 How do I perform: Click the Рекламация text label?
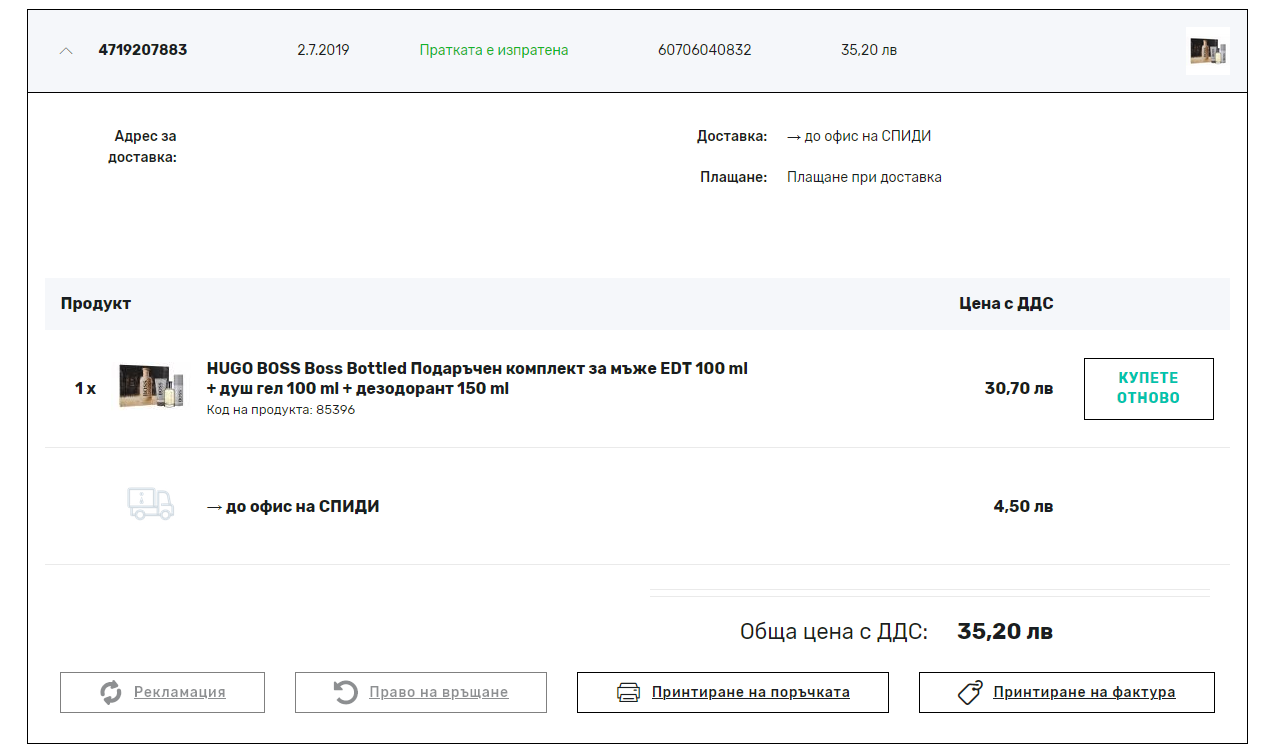(x=179, y=692)
